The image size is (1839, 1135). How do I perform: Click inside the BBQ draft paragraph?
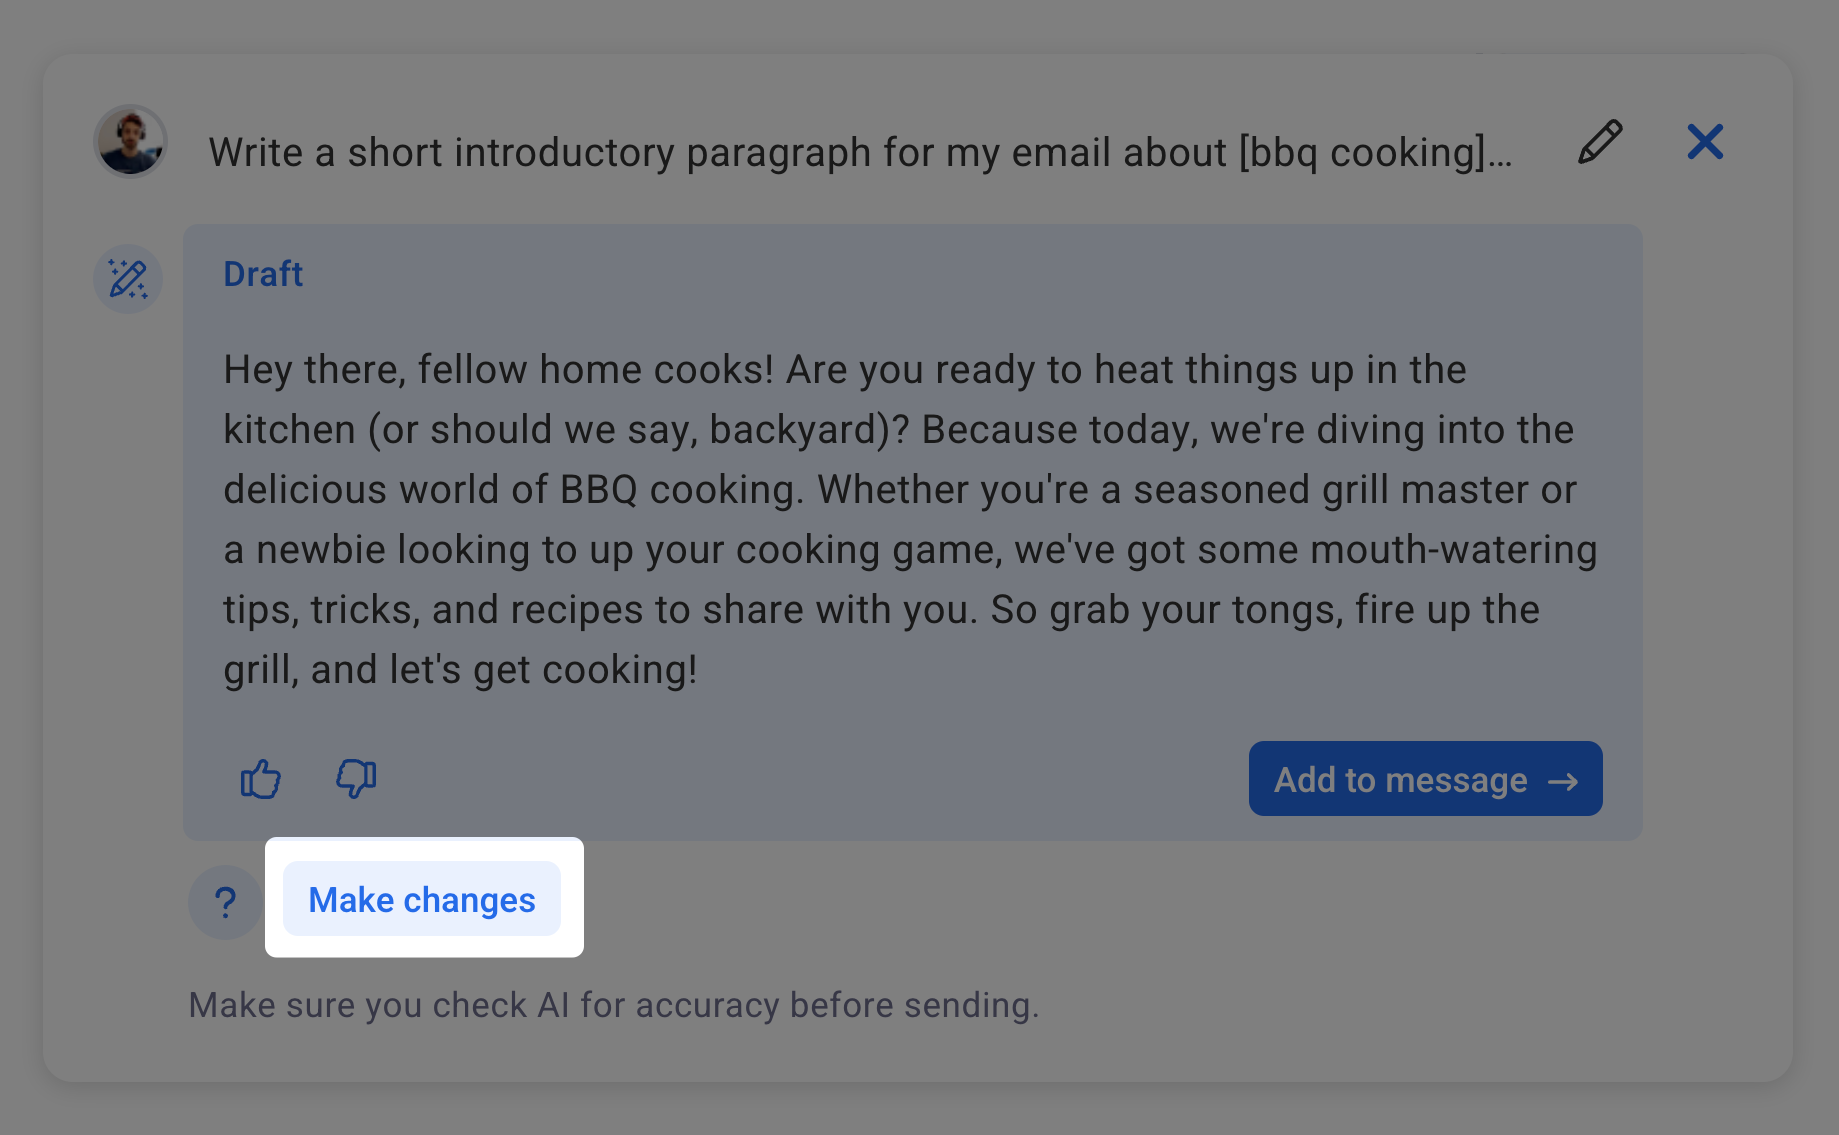[x=900, y=518]
